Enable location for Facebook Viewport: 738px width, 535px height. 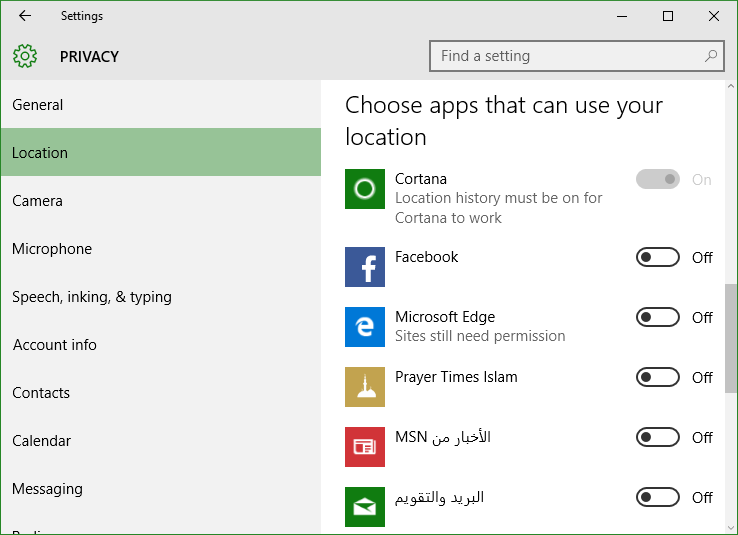click(658, 257)
